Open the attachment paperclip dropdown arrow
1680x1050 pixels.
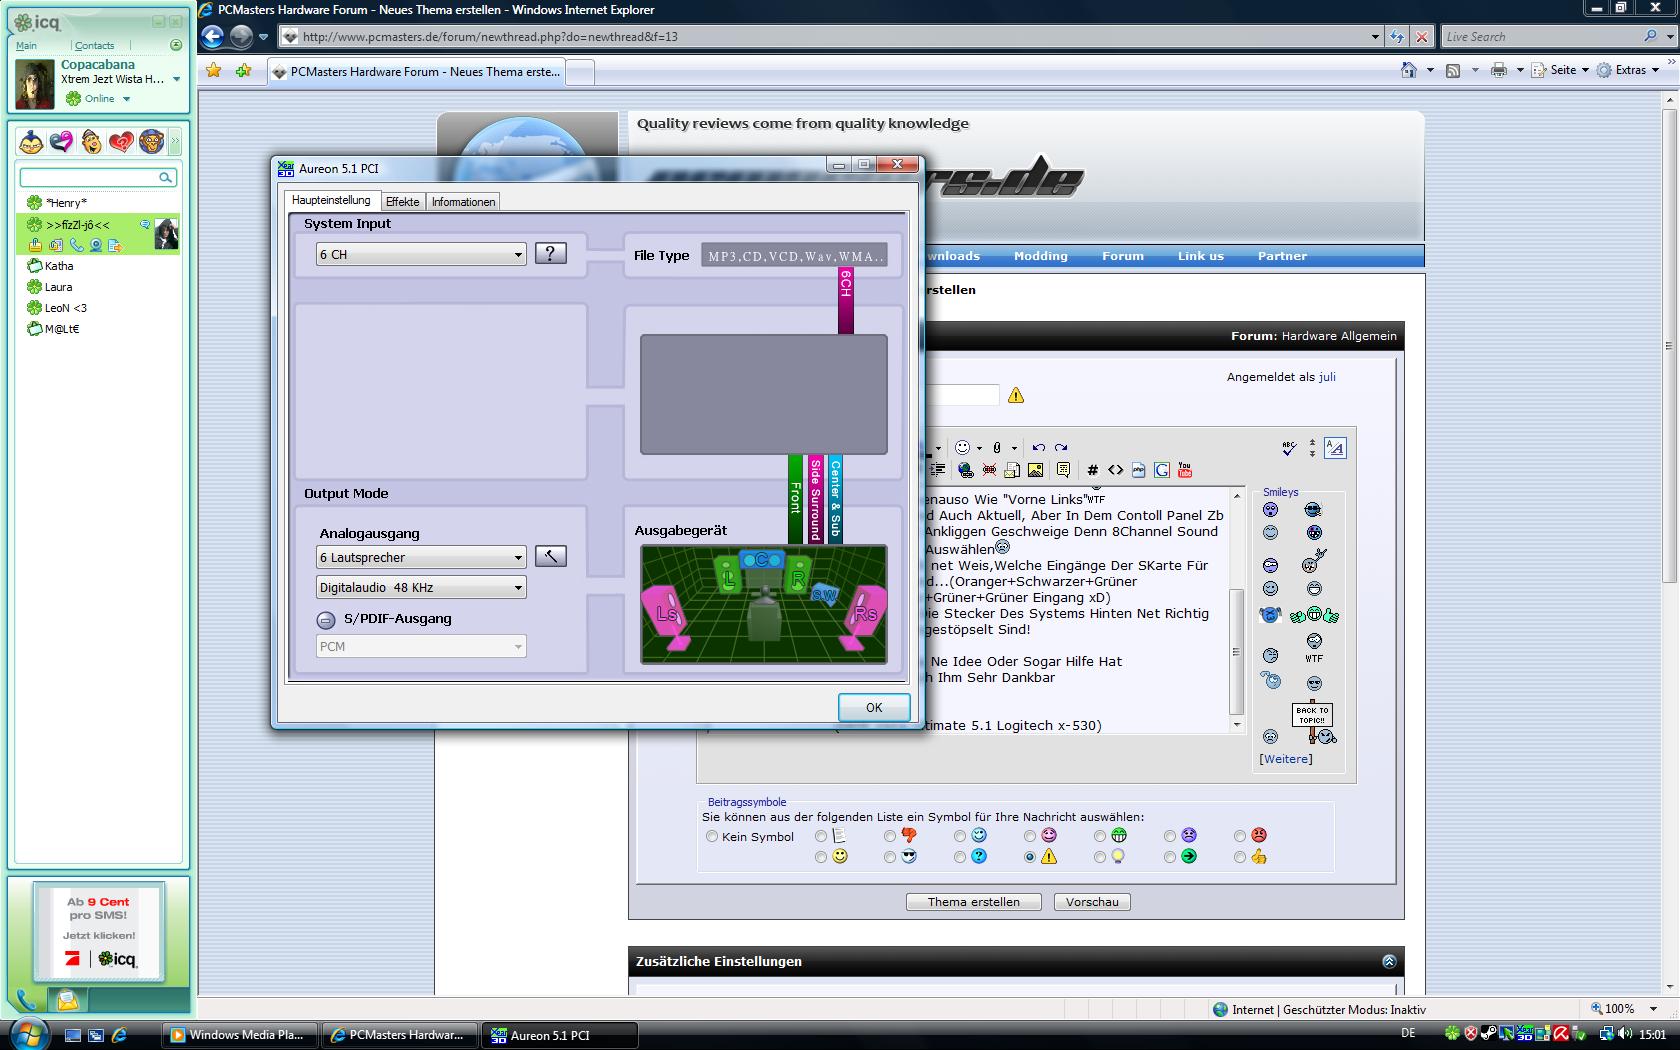coord(1014,448)
